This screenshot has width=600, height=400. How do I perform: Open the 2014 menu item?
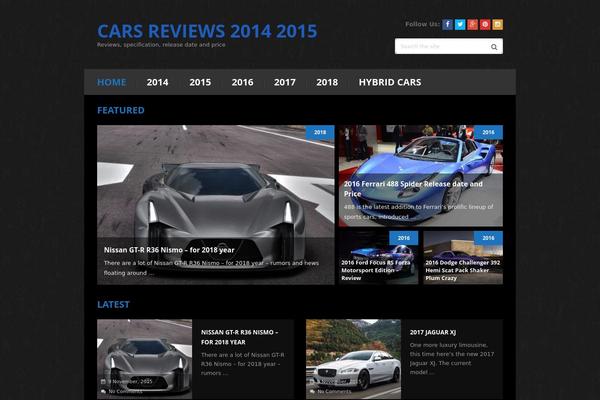(157, 82)
